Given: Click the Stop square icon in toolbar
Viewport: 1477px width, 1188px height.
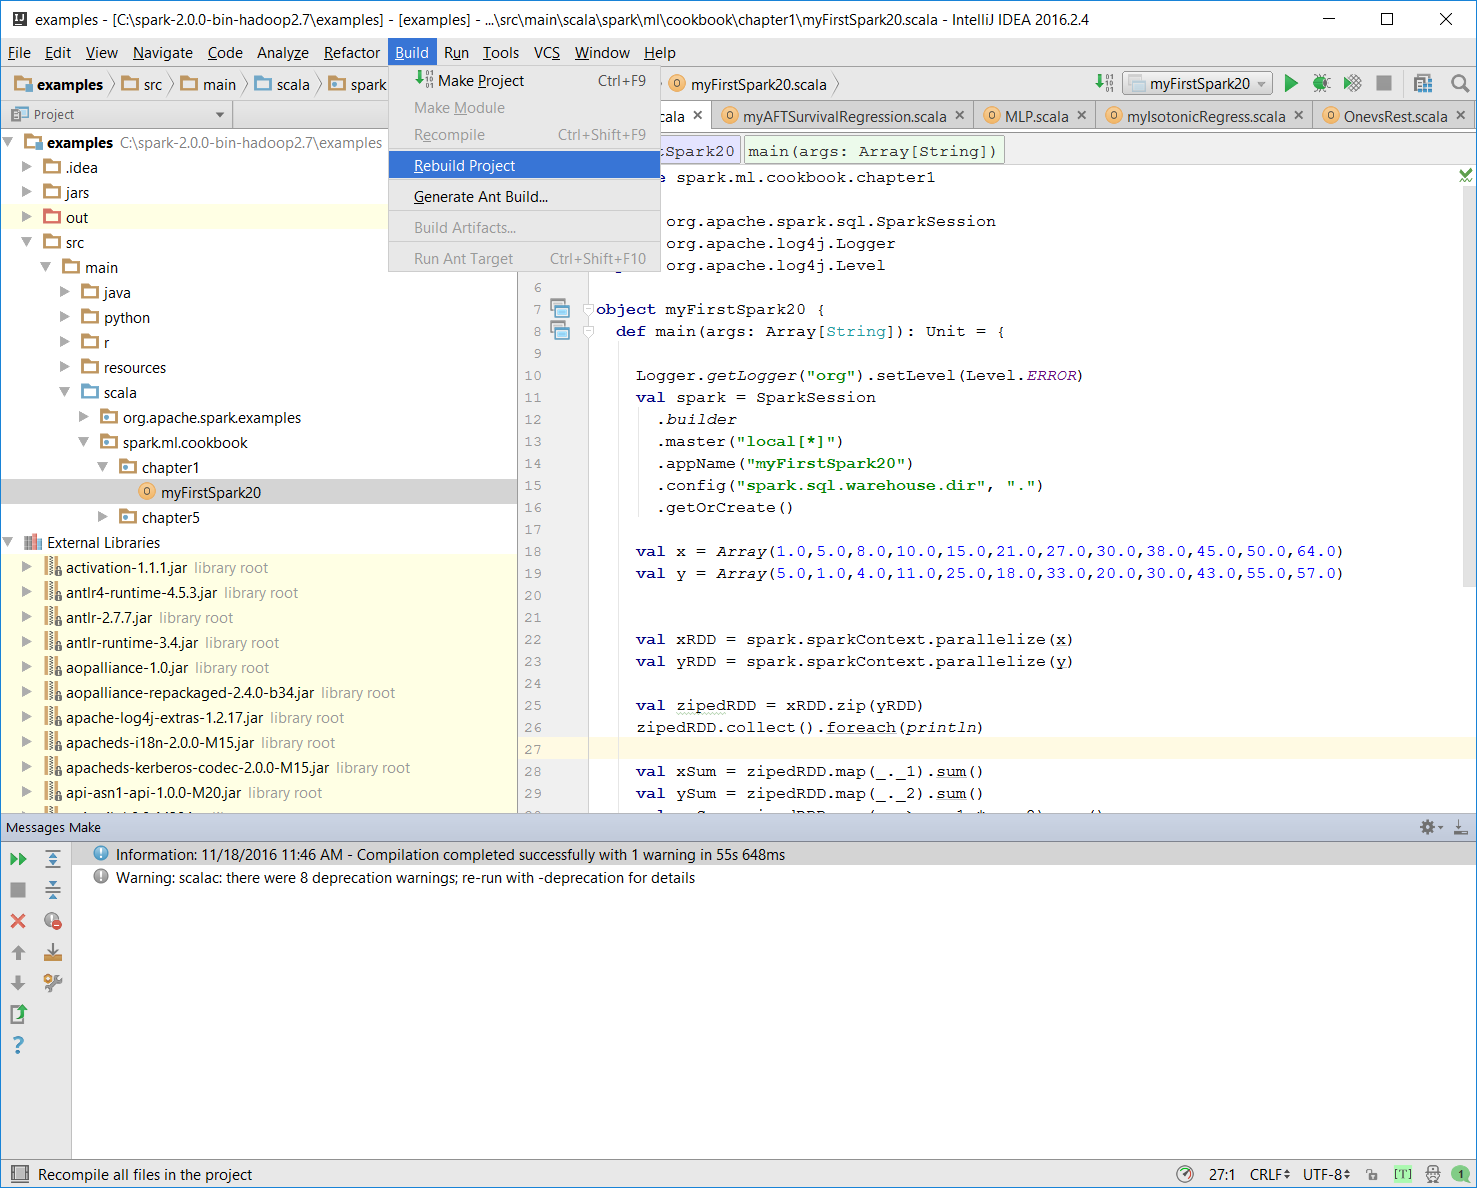Looking at the screenshot, I should pos(1384,84).
